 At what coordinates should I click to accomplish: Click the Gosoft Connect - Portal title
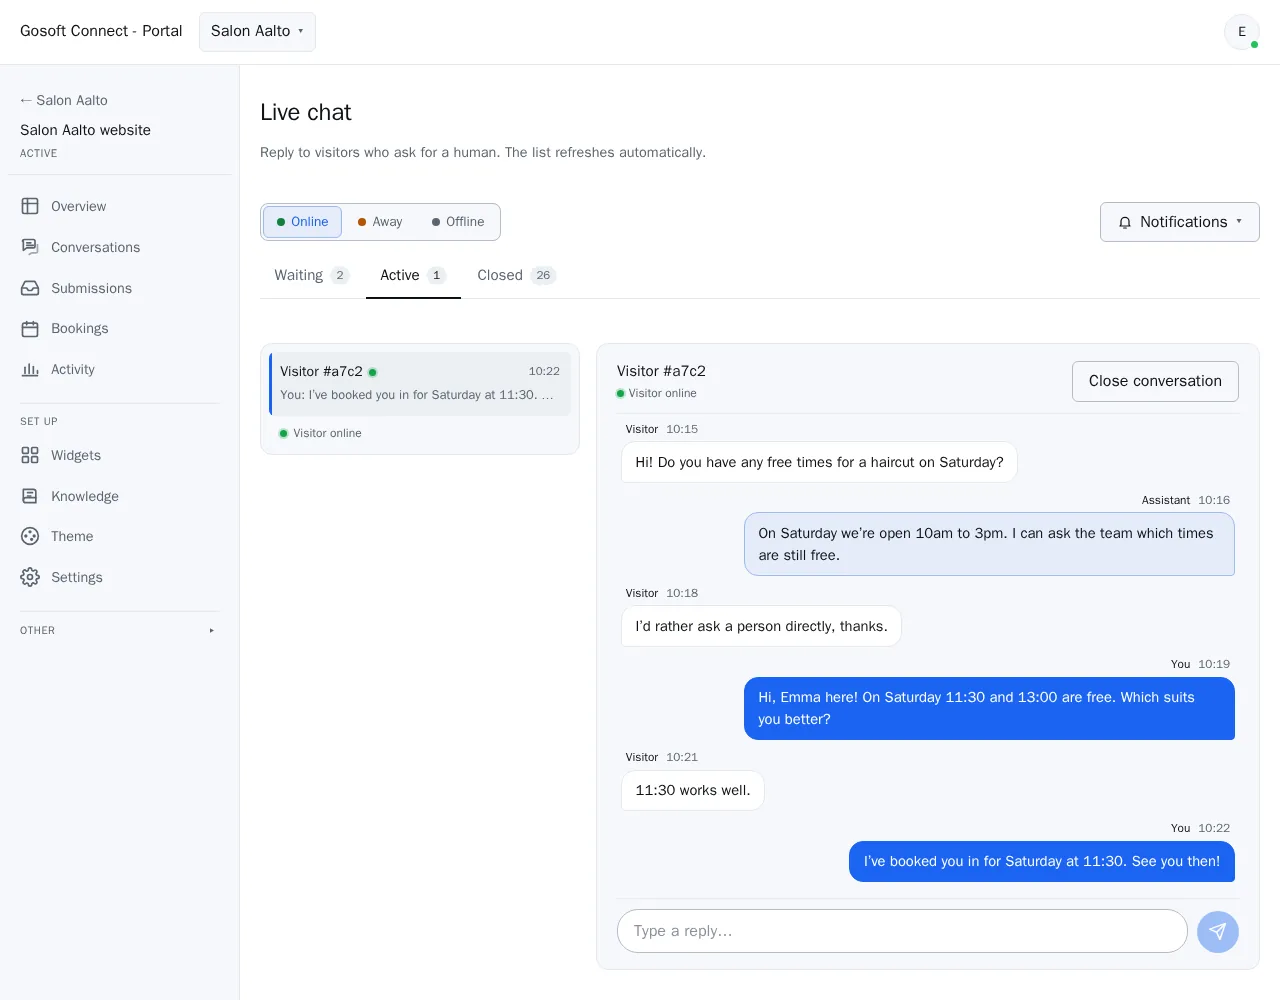[101, 31]
